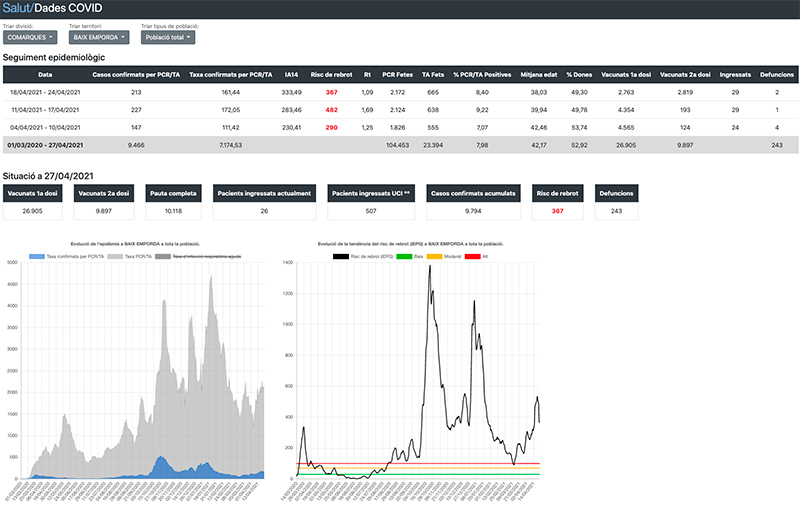
Task: Click Defuncions table column header
Action: (777, 74)
